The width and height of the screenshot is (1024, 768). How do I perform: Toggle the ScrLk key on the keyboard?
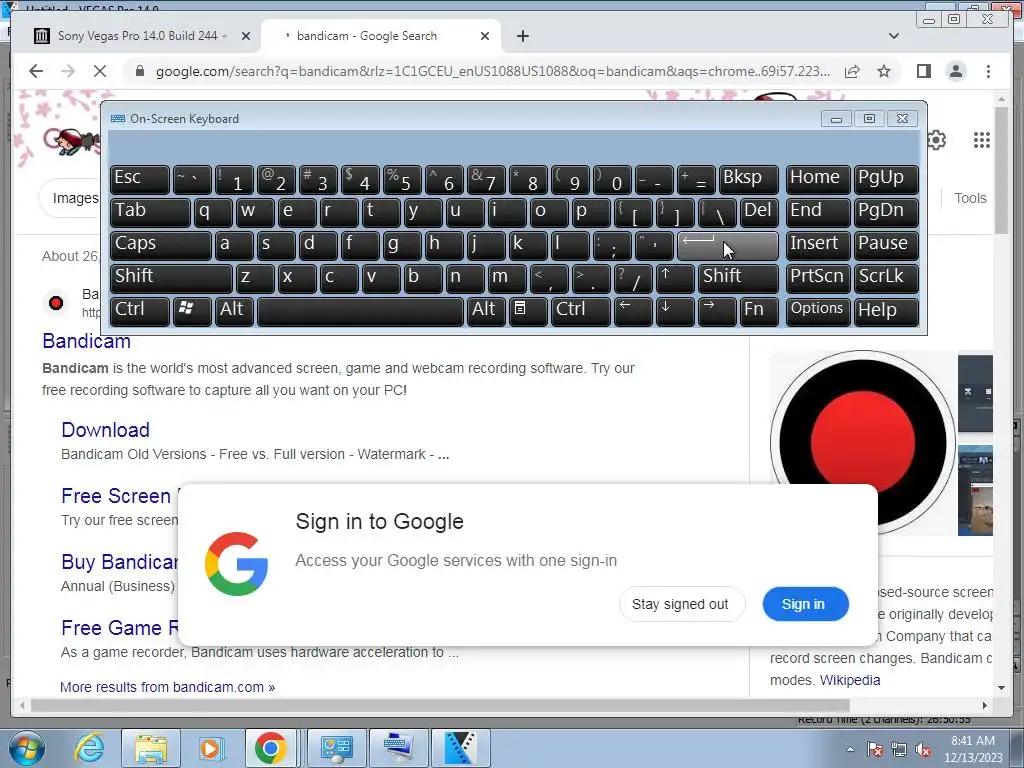point(886,277)
